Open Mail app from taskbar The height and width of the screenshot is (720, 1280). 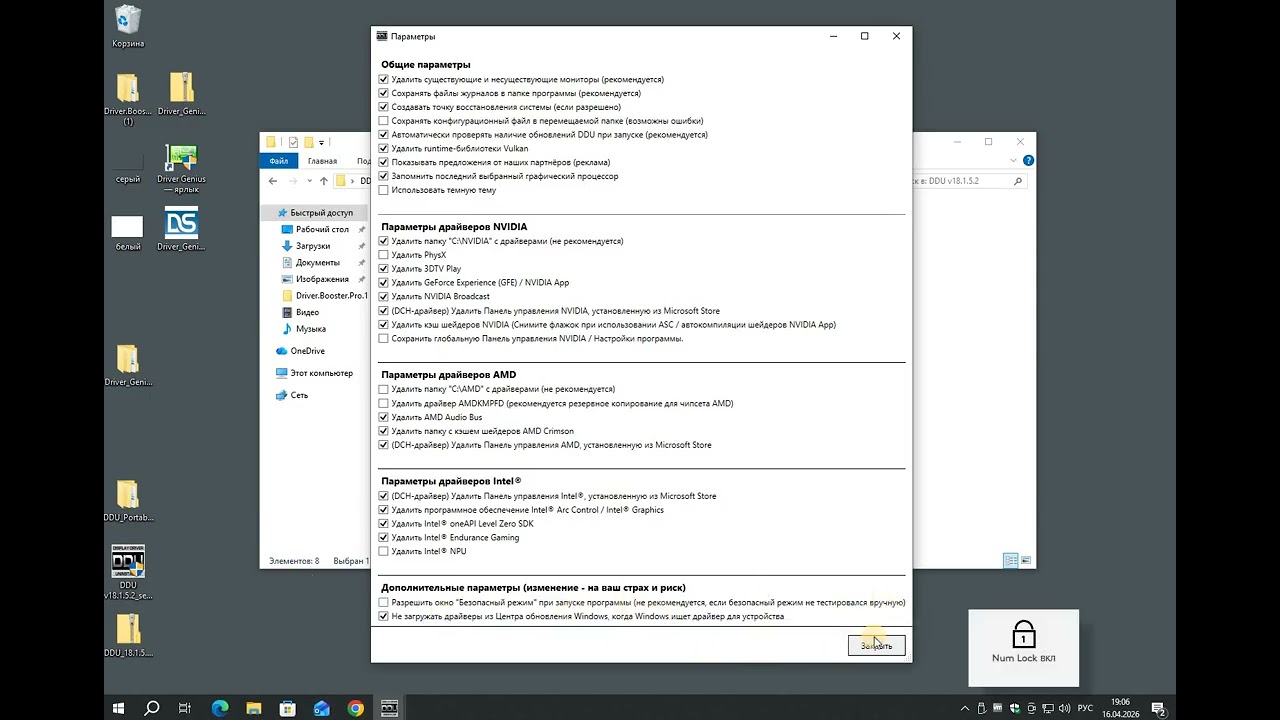pyautogui.click(x=322, y=708)
